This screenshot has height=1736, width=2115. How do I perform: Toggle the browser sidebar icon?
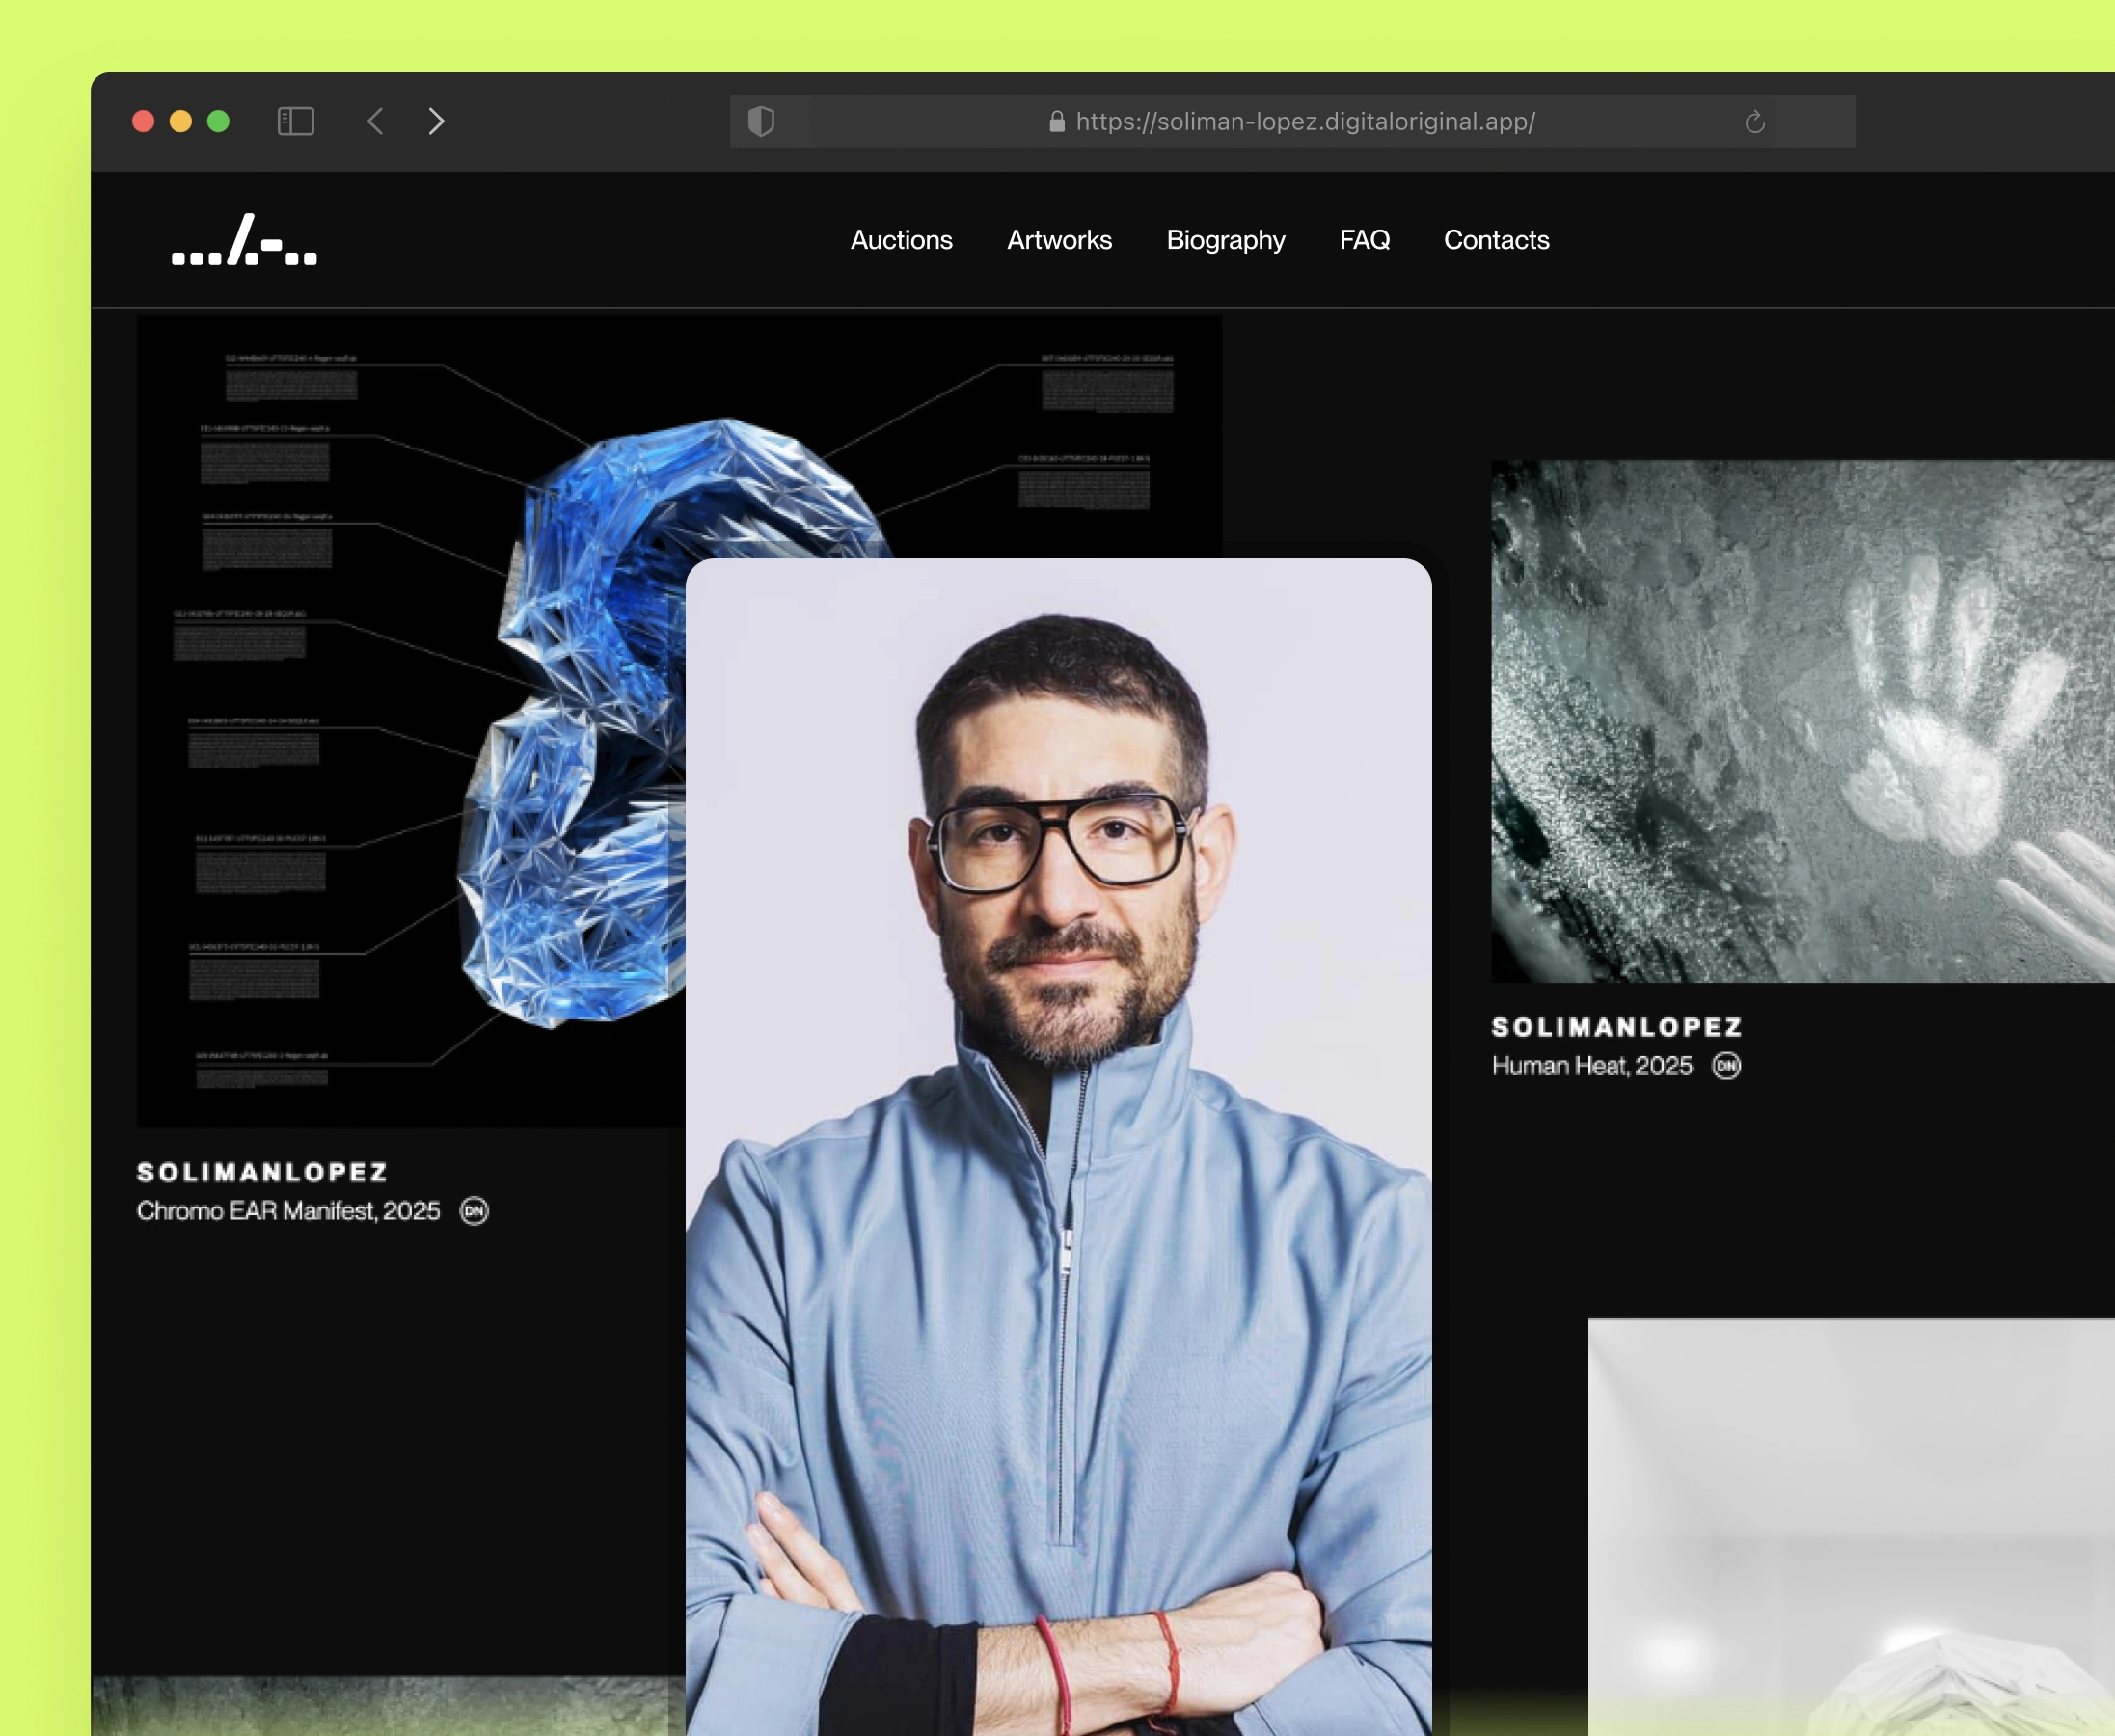295,121
